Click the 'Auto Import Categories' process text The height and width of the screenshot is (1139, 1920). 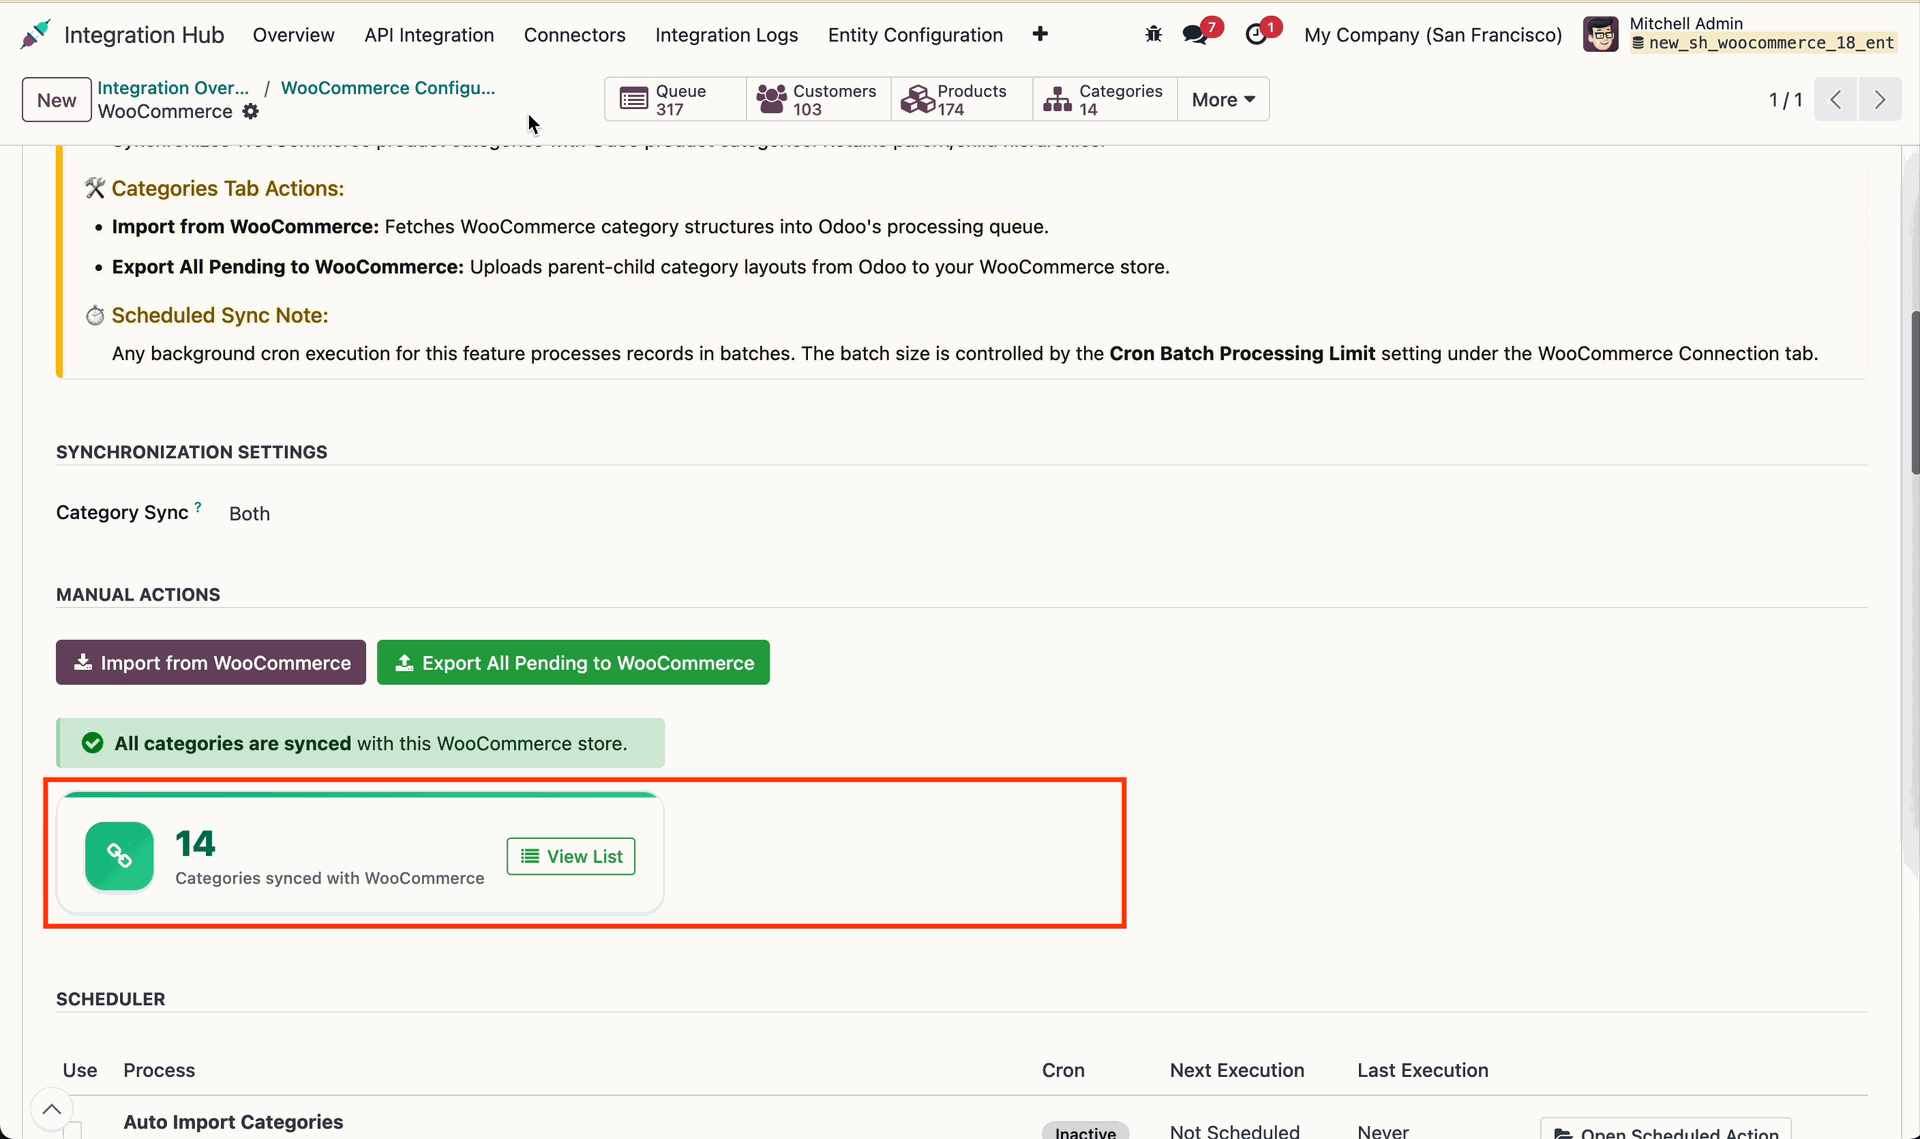pyautogui.click(x=233, y=1122)
